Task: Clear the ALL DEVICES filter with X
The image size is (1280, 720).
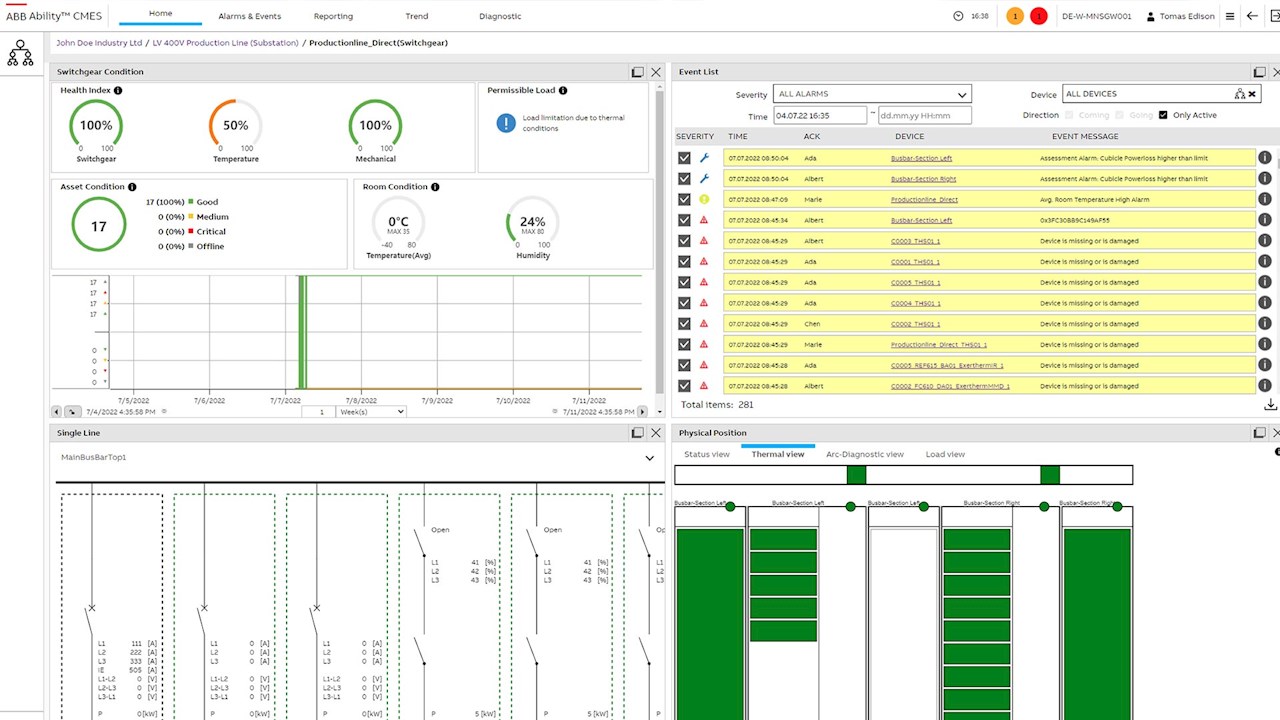Action: click(x=1252, y=94)
